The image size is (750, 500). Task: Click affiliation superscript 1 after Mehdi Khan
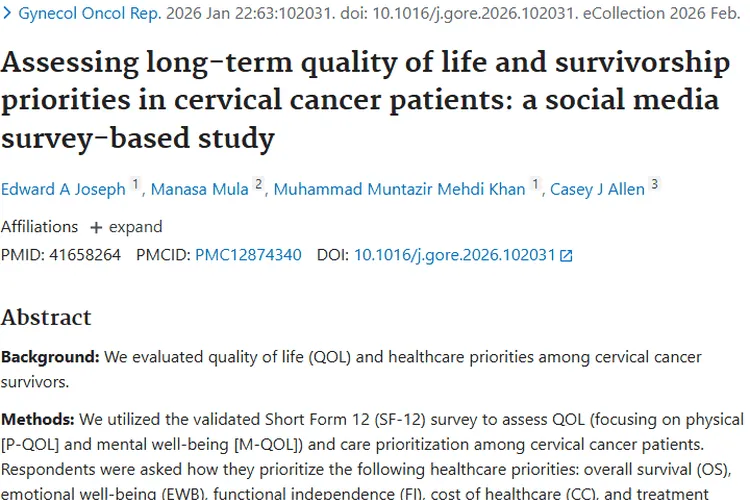pos(536,185)
